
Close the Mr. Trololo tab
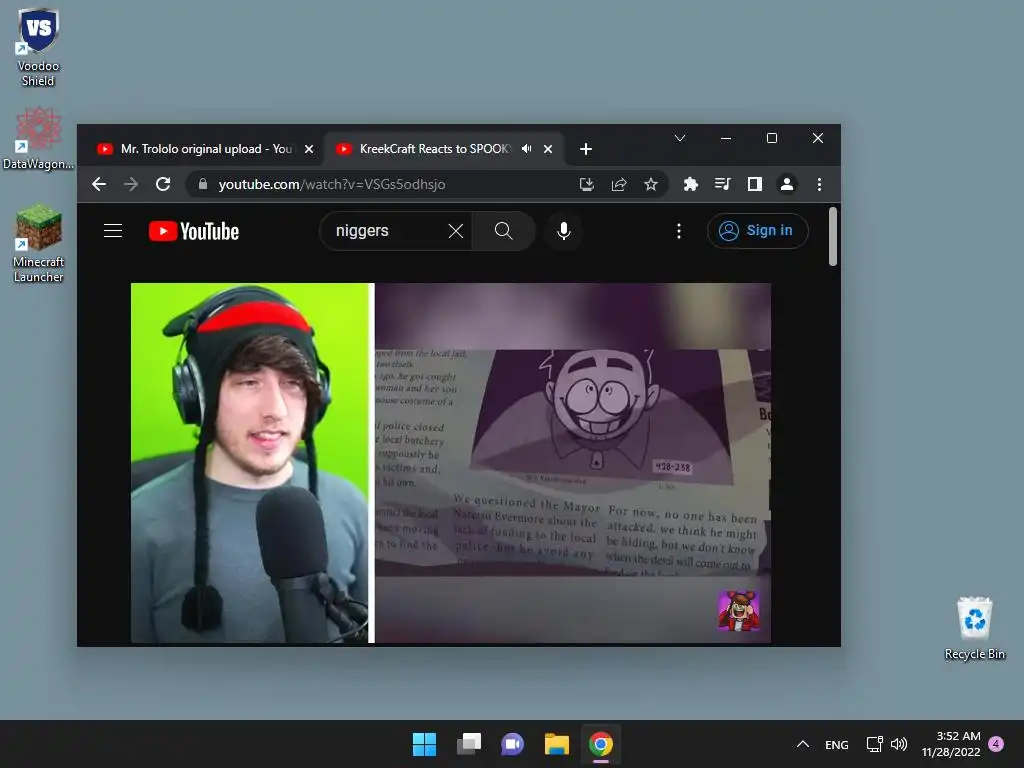point(309,149)
